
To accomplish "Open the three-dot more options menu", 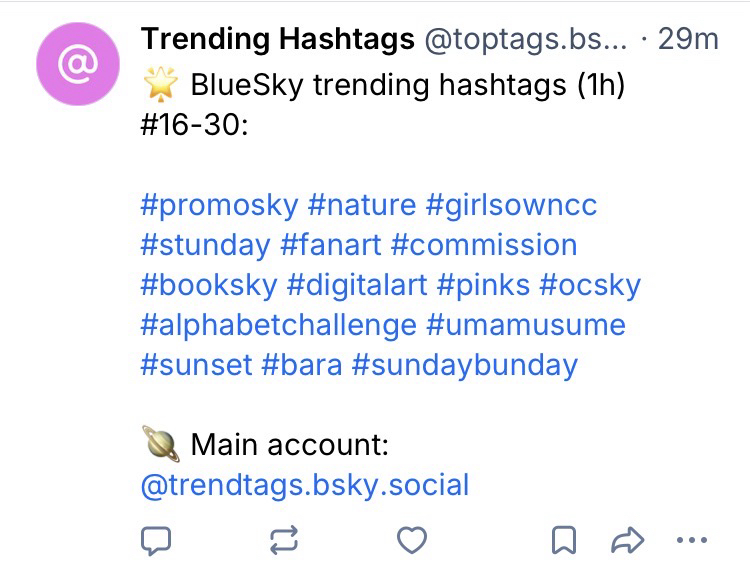I will pyautogui.click(x=691, y=541).
